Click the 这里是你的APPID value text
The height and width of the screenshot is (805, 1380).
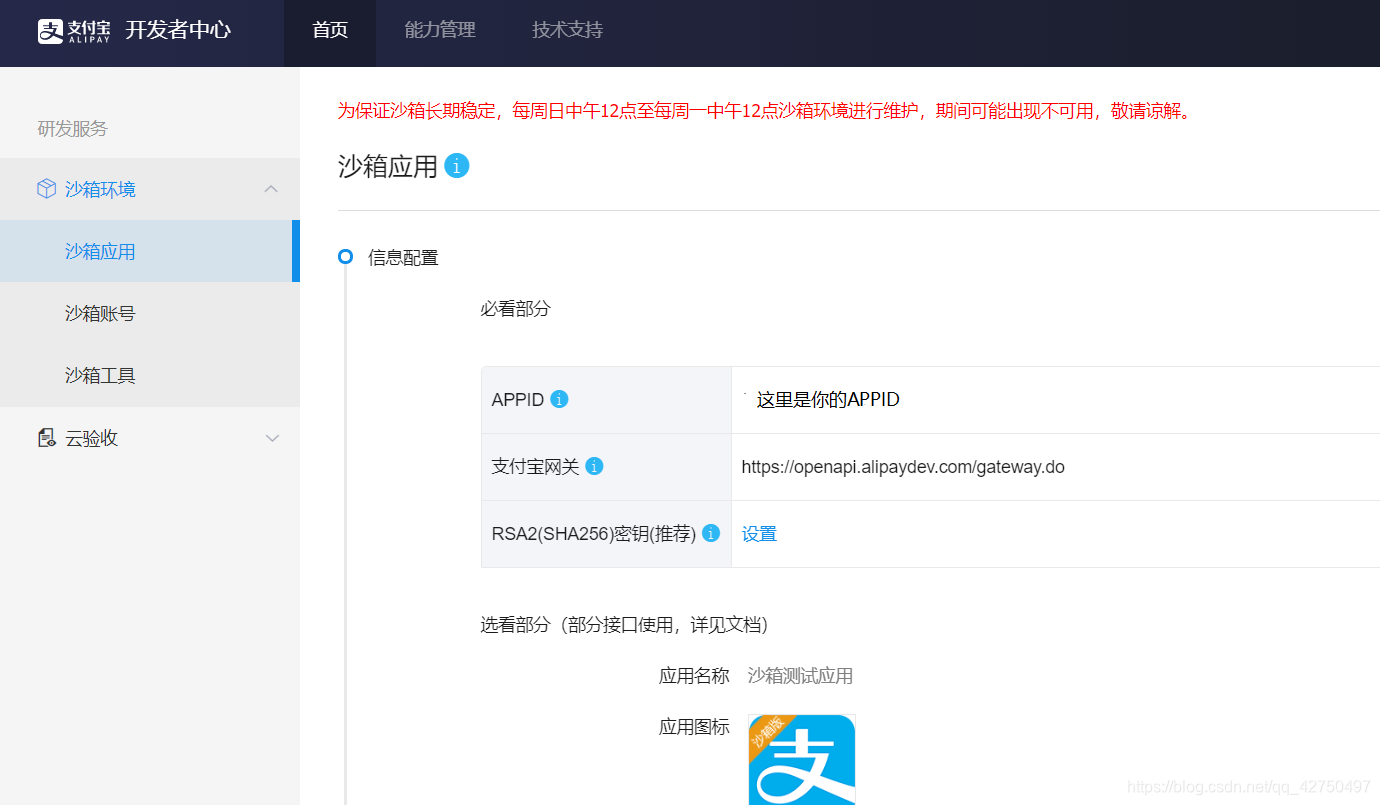pos(828,400)
